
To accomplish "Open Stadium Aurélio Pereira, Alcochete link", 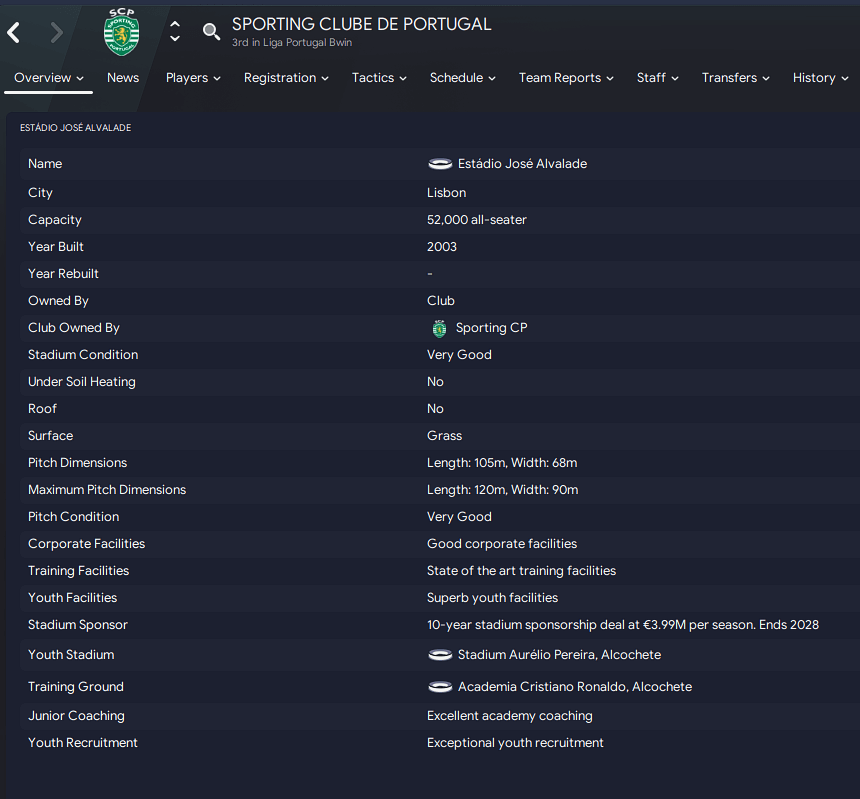I will pyautogui.click(x=559, y=655).
